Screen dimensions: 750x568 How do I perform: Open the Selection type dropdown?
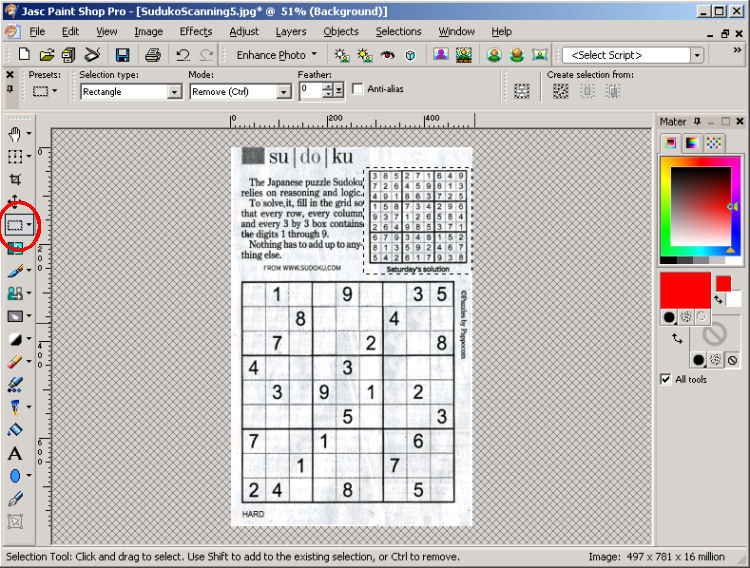pyautogui.click(x=174, y=91)
